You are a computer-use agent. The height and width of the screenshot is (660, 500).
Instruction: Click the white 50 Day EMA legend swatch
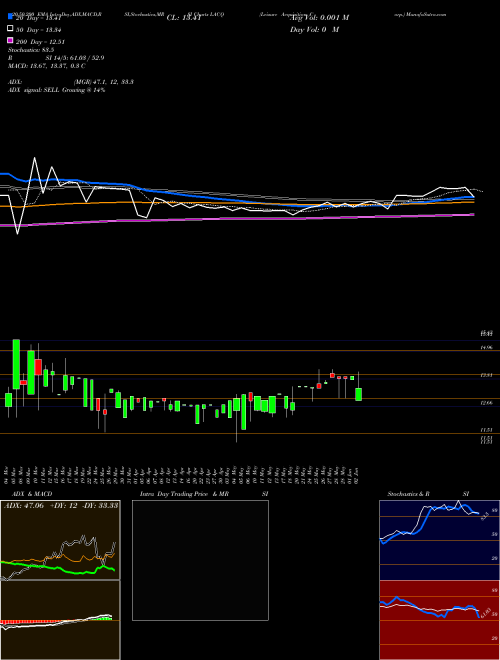click(x=11, y=29)
